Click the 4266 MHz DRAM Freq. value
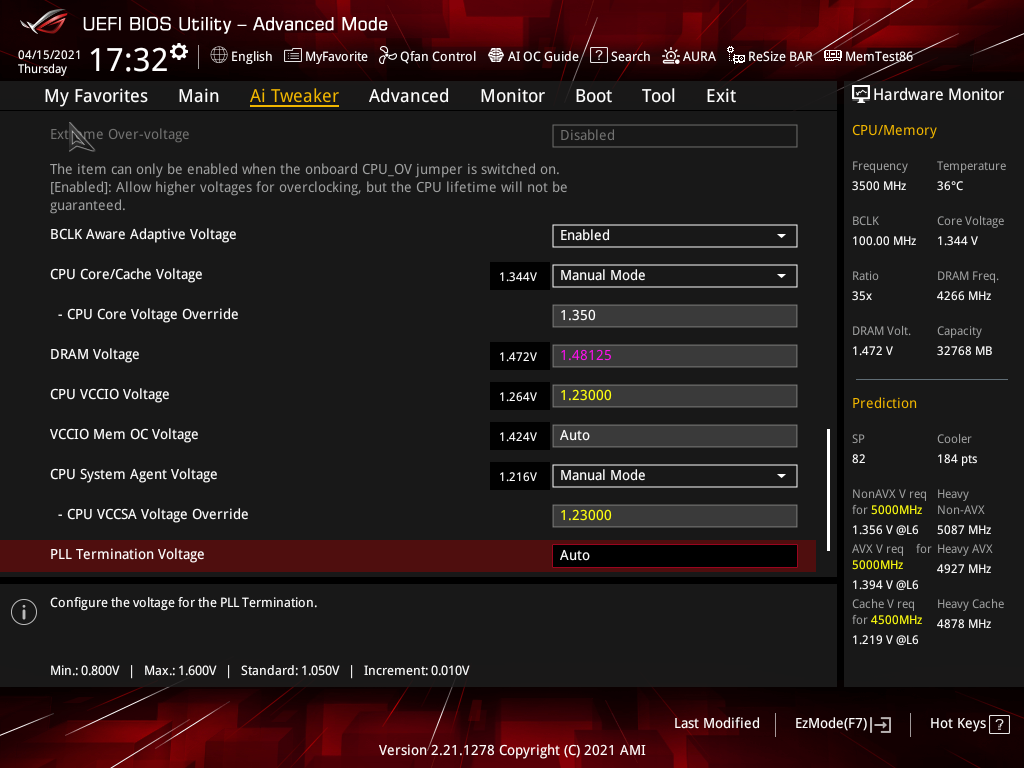 [x=964, y=296]
